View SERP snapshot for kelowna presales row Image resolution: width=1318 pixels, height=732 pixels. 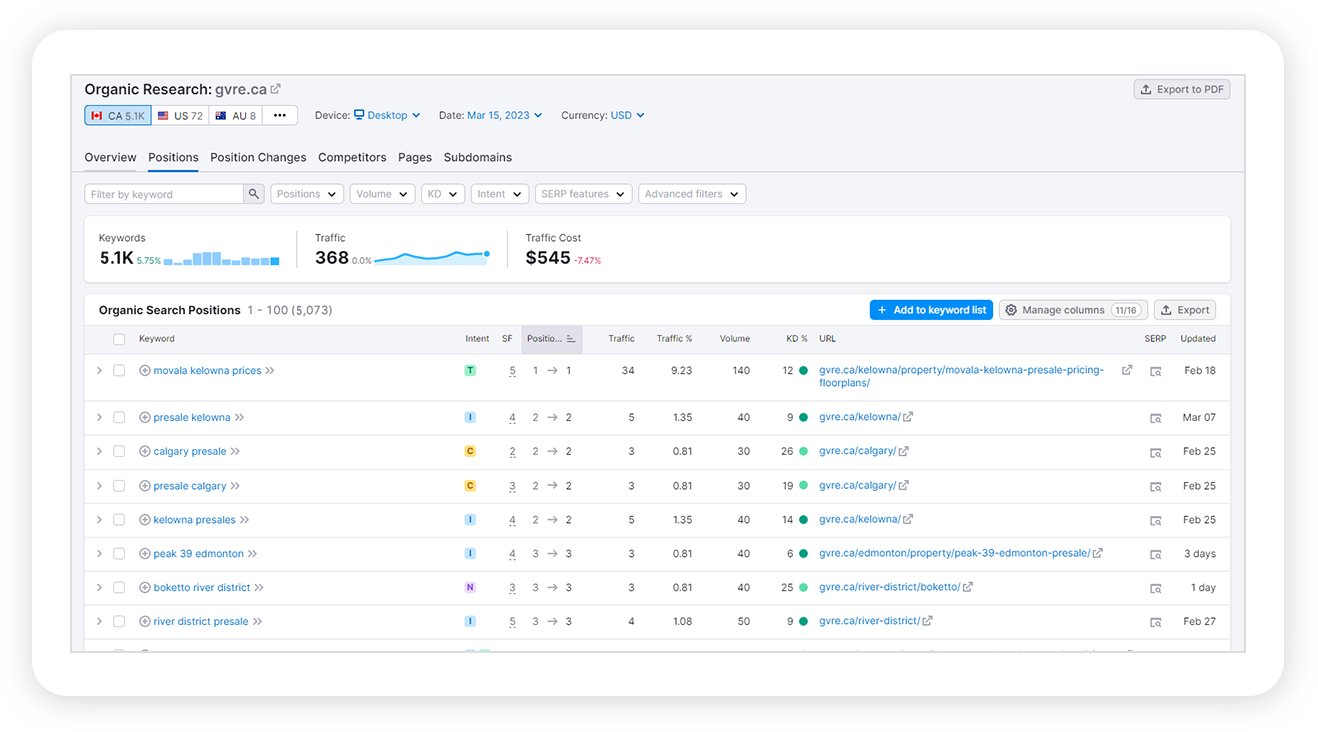click(x=1156, y=520)
